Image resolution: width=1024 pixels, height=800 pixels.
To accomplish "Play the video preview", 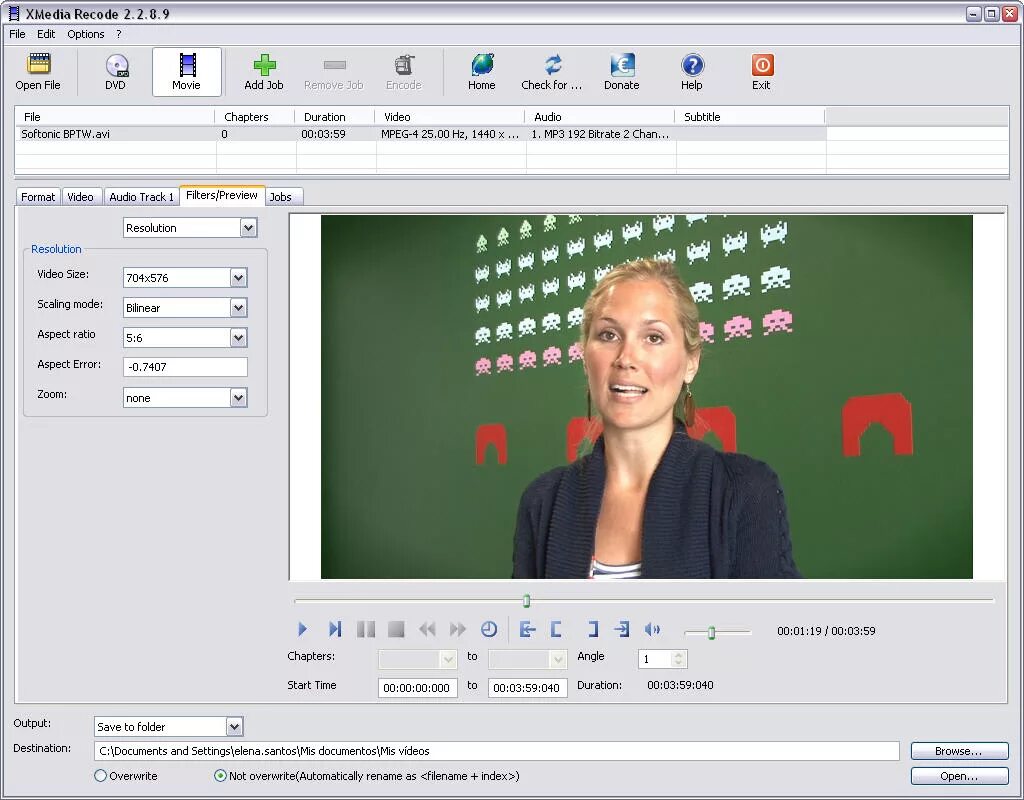I will (303, 629).
